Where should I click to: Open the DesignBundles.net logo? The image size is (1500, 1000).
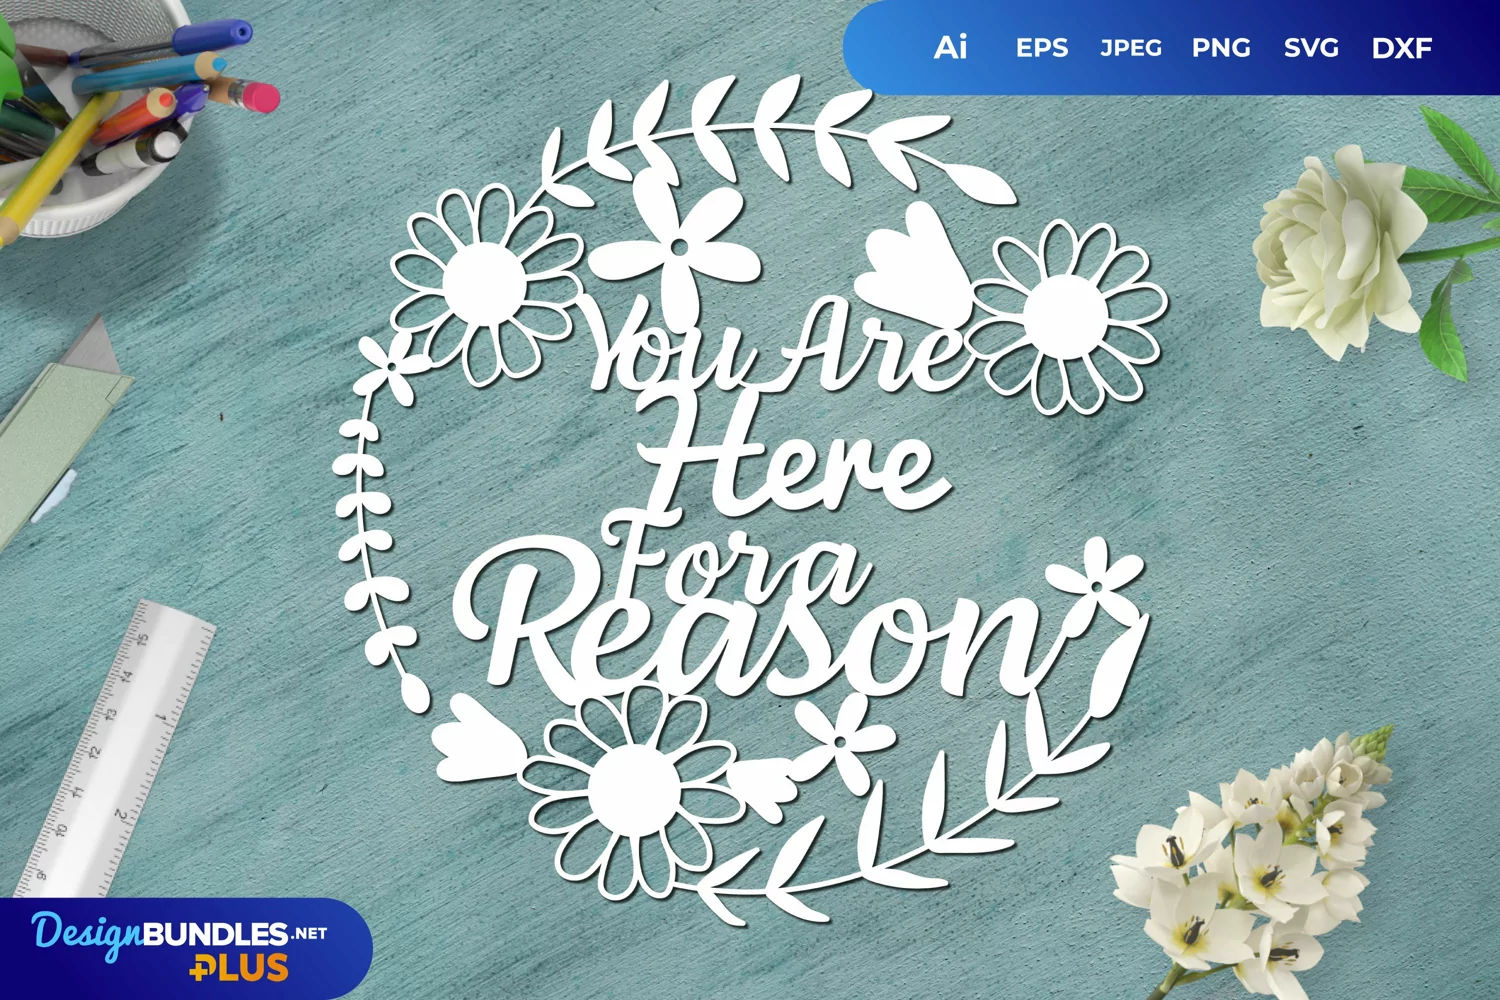click(178, 934)
